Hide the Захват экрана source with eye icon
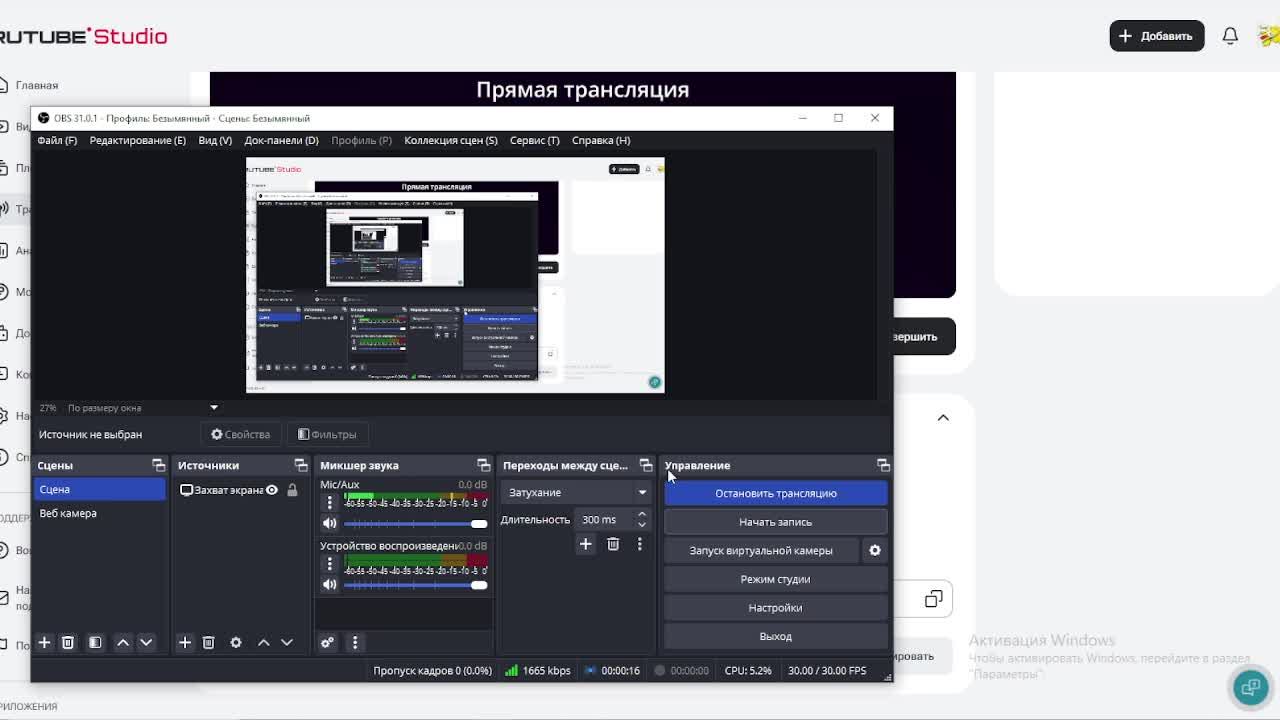This screenshot has height=720, width=1280. pyautogui.click(x=272, y=490)
